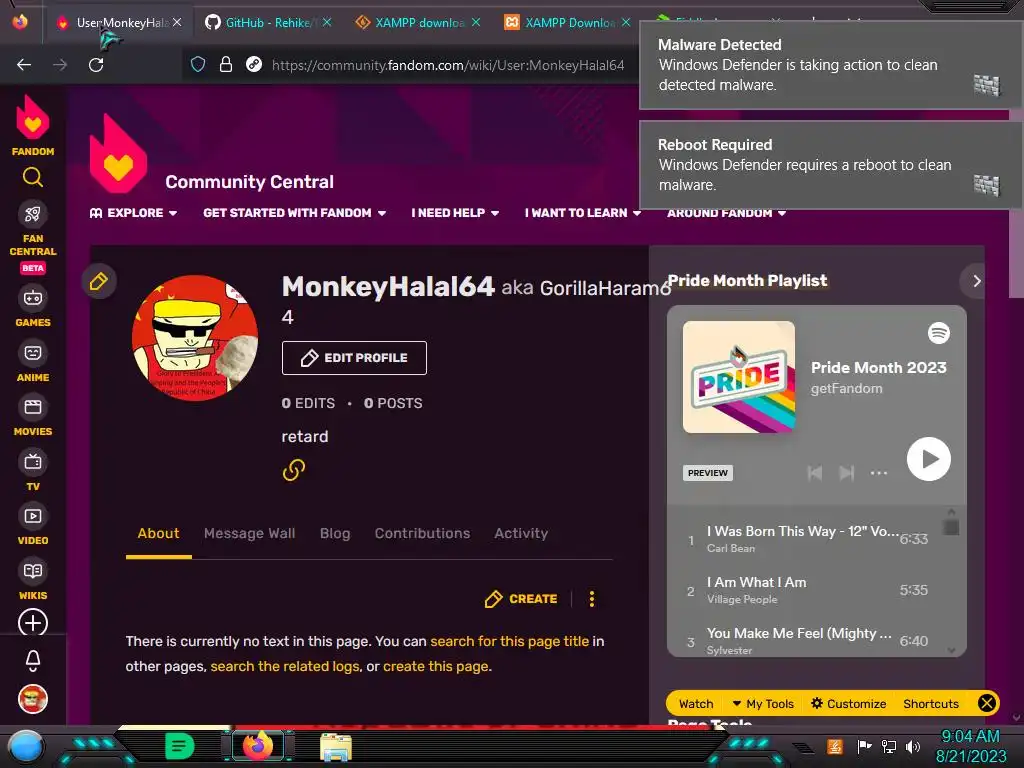Click the chain link icon under bio

tap(294, 470)
